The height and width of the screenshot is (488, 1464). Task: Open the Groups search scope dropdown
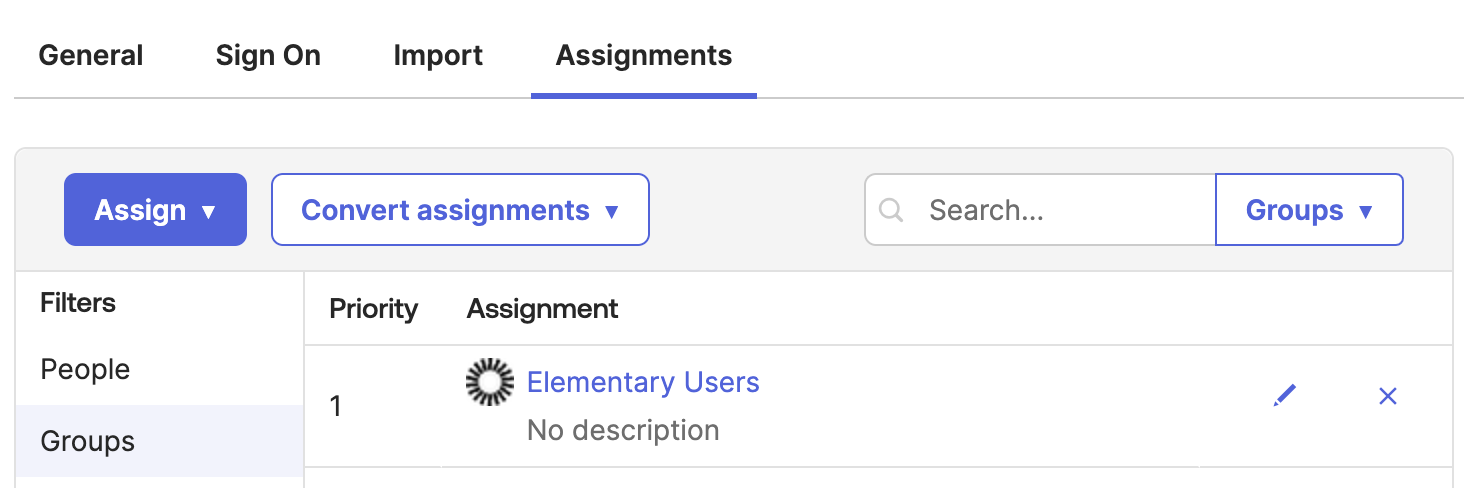[x=1309, y=210]
